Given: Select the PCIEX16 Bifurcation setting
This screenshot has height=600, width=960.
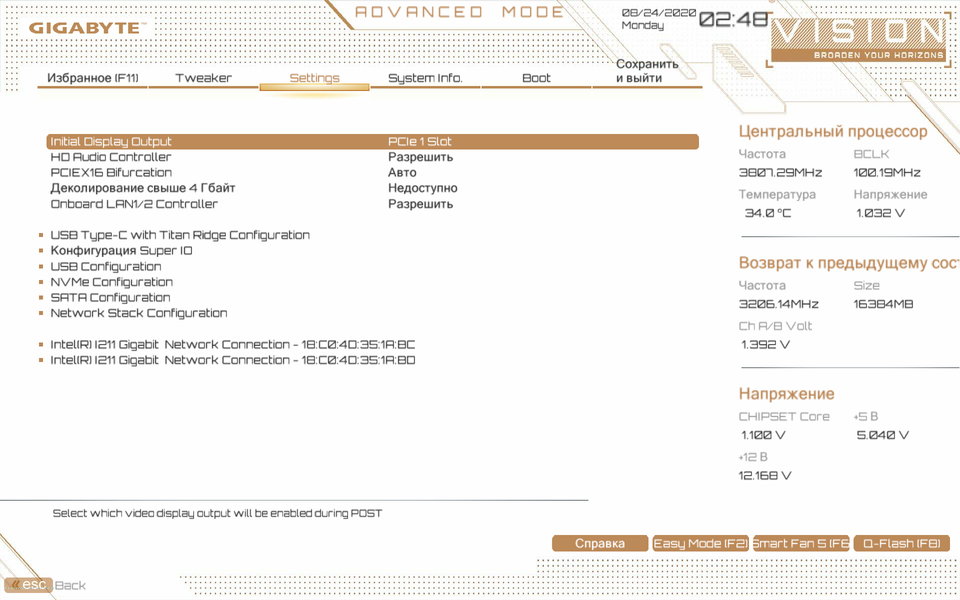Looking at the screenshot, I should [x=111, y=173].
